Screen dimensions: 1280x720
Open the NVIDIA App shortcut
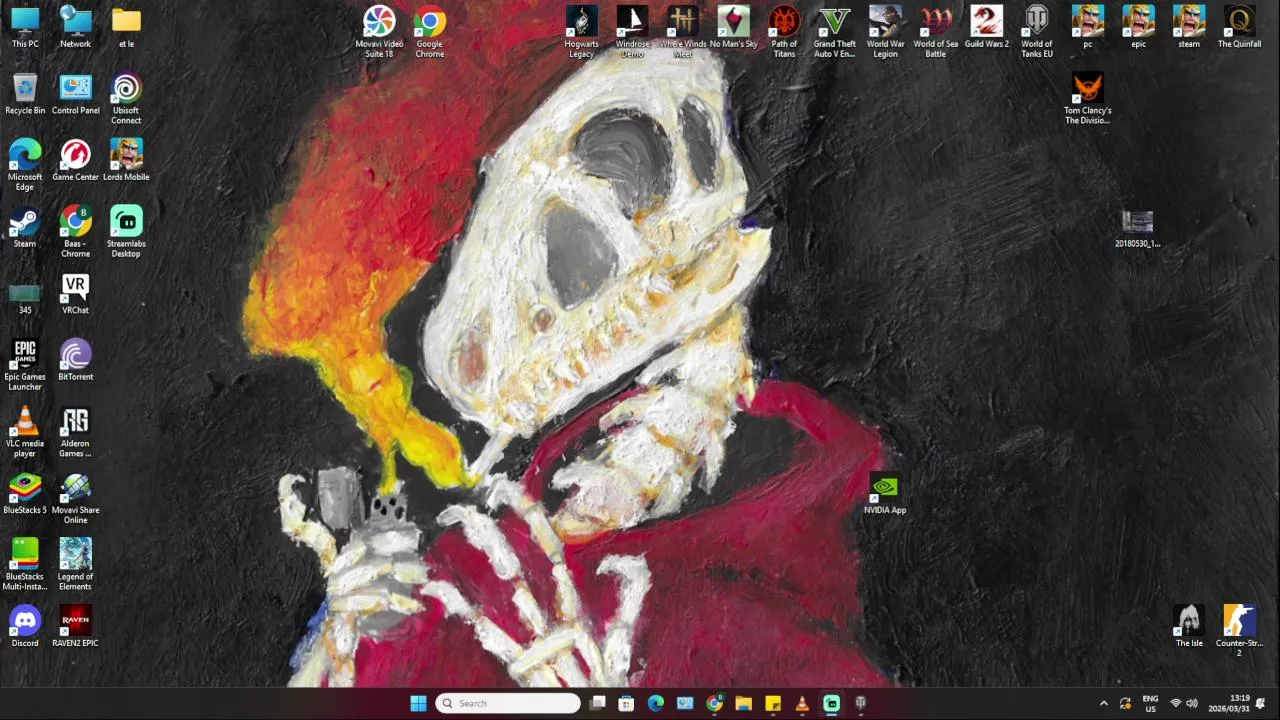tap(885, 494)
